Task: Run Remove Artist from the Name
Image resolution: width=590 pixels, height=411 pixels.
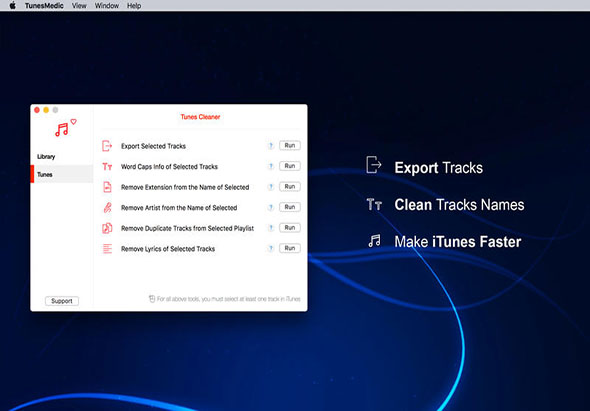Action: (x=290, y=207)
